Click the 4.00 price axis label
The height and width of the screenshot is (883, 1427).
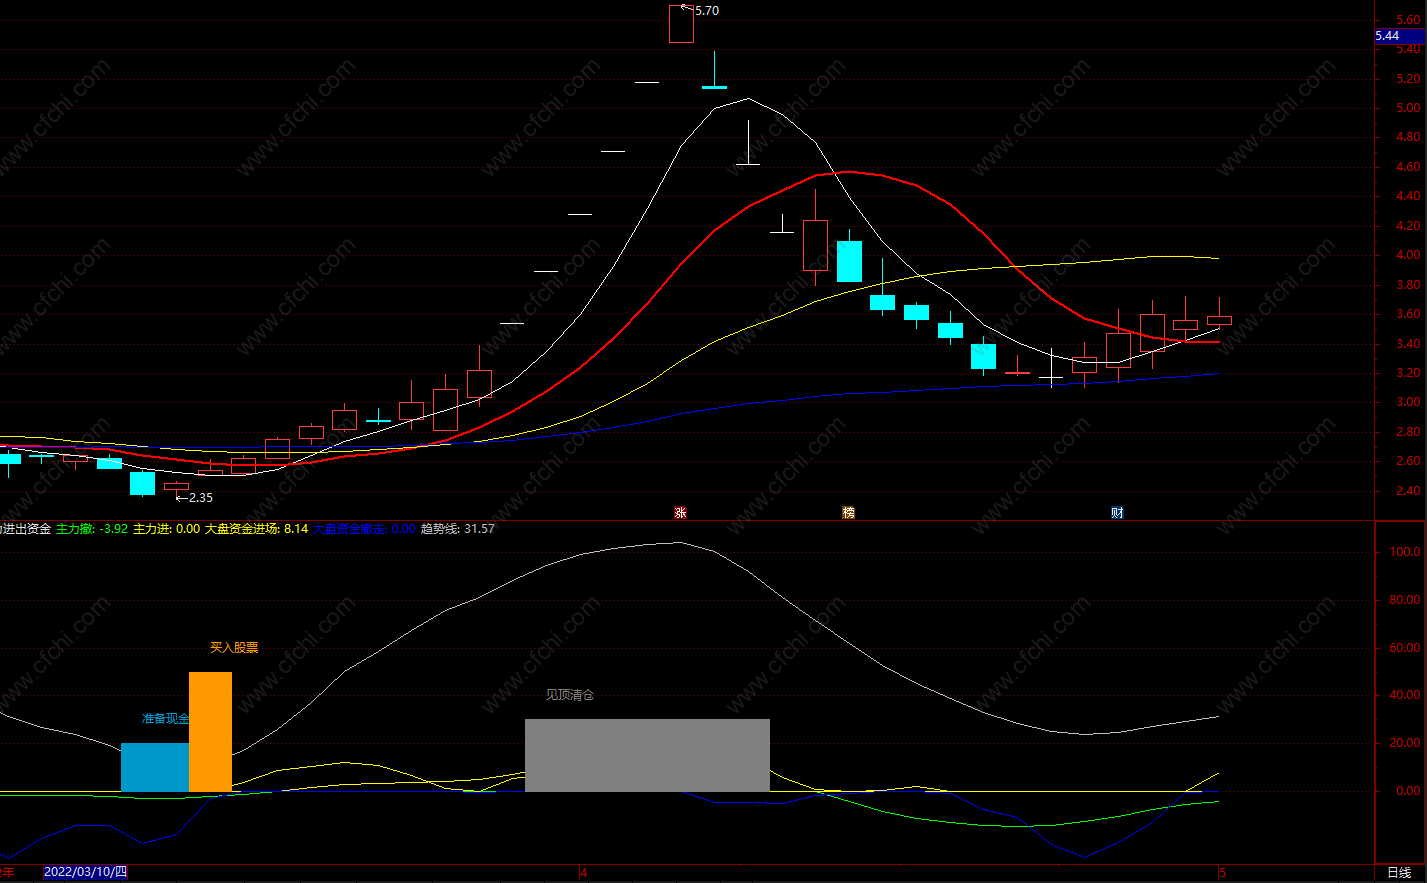coord(1408,255)
